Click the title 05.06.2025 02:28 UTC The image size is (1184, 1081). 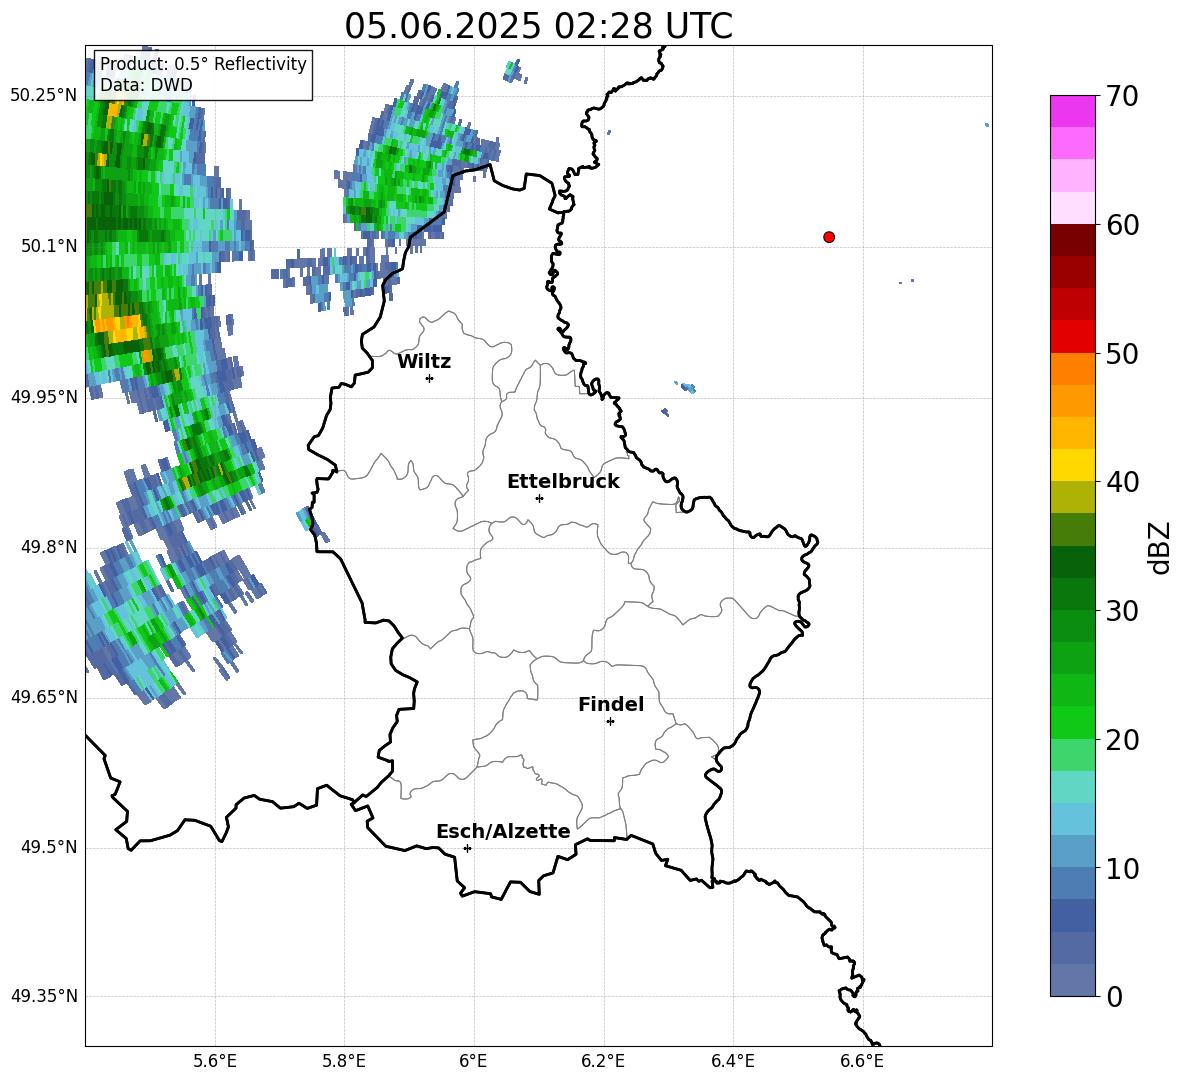pyautogui.click(x=538, y=26)
